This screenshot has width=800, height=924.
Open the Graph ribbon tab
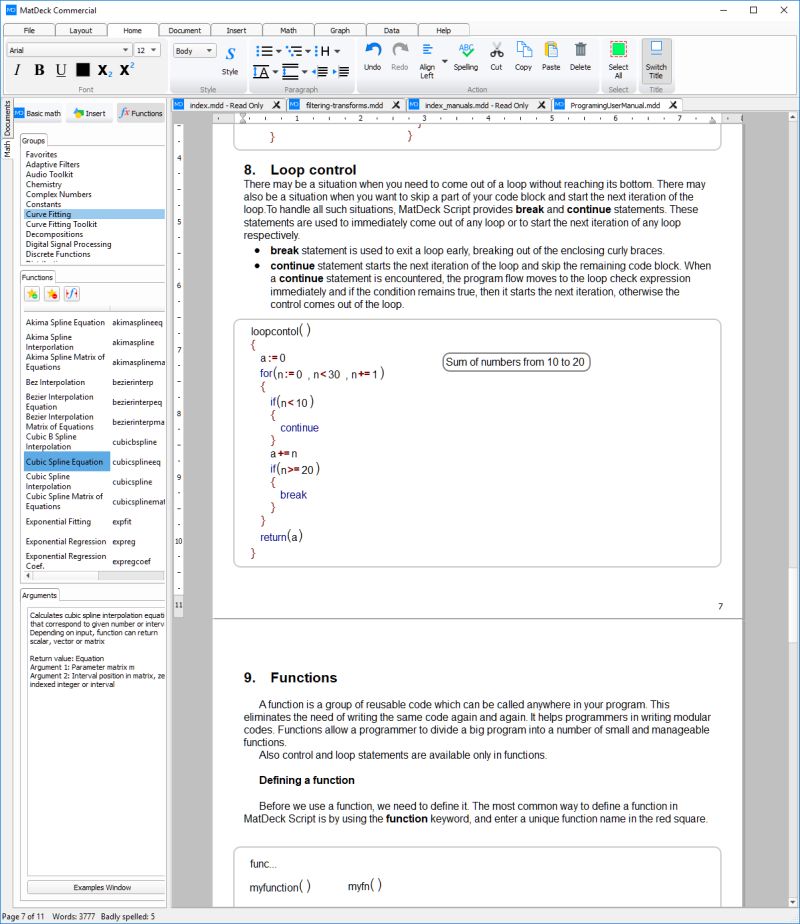[x=340, y=30]
